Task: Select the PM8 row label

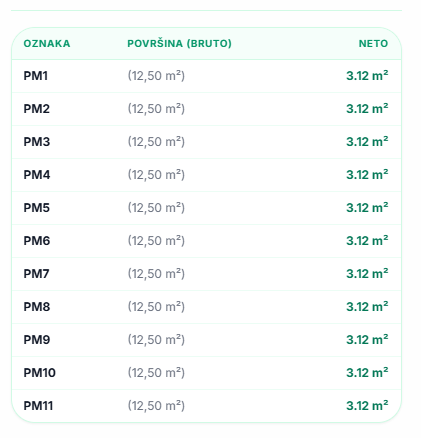Action: tap(37, 307)
